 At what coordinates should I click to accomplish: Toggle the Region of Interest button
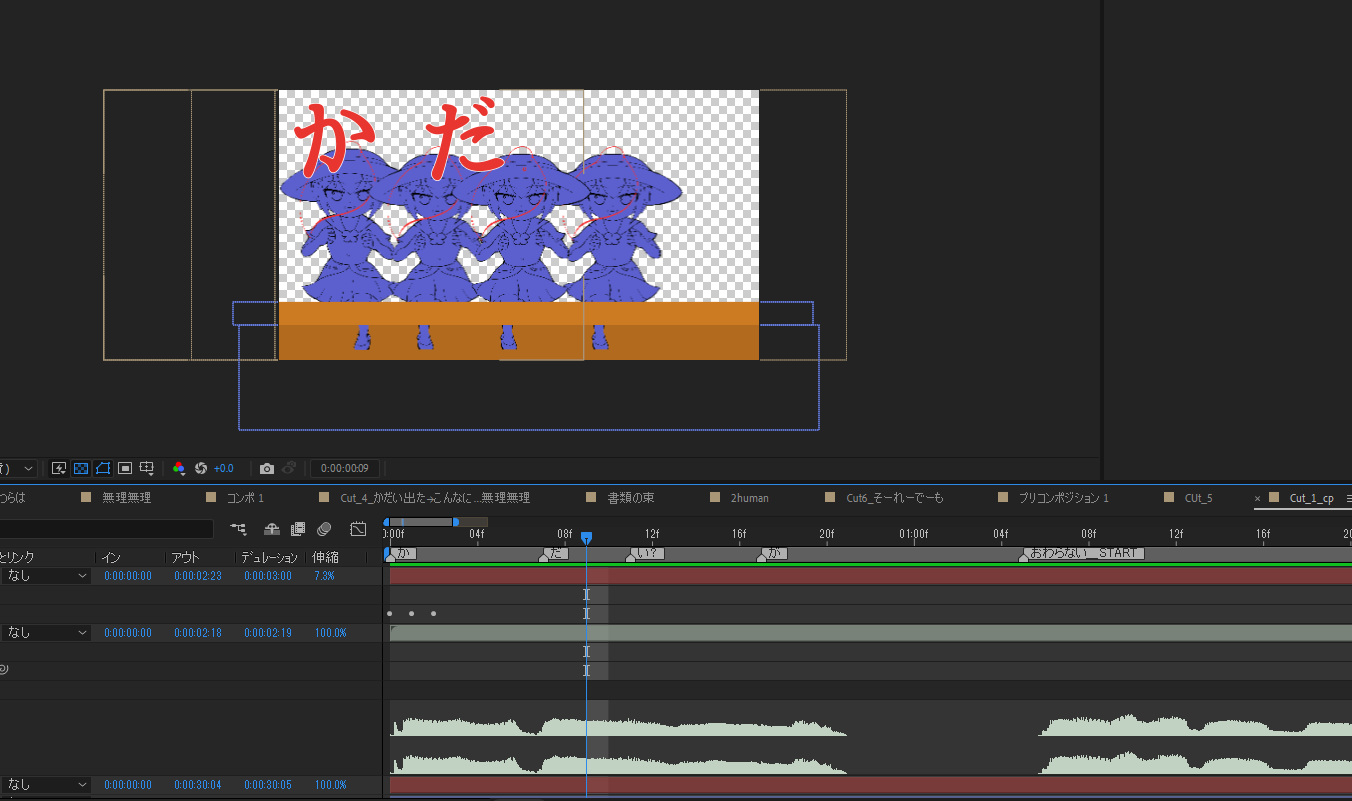[x=125, y=468]
